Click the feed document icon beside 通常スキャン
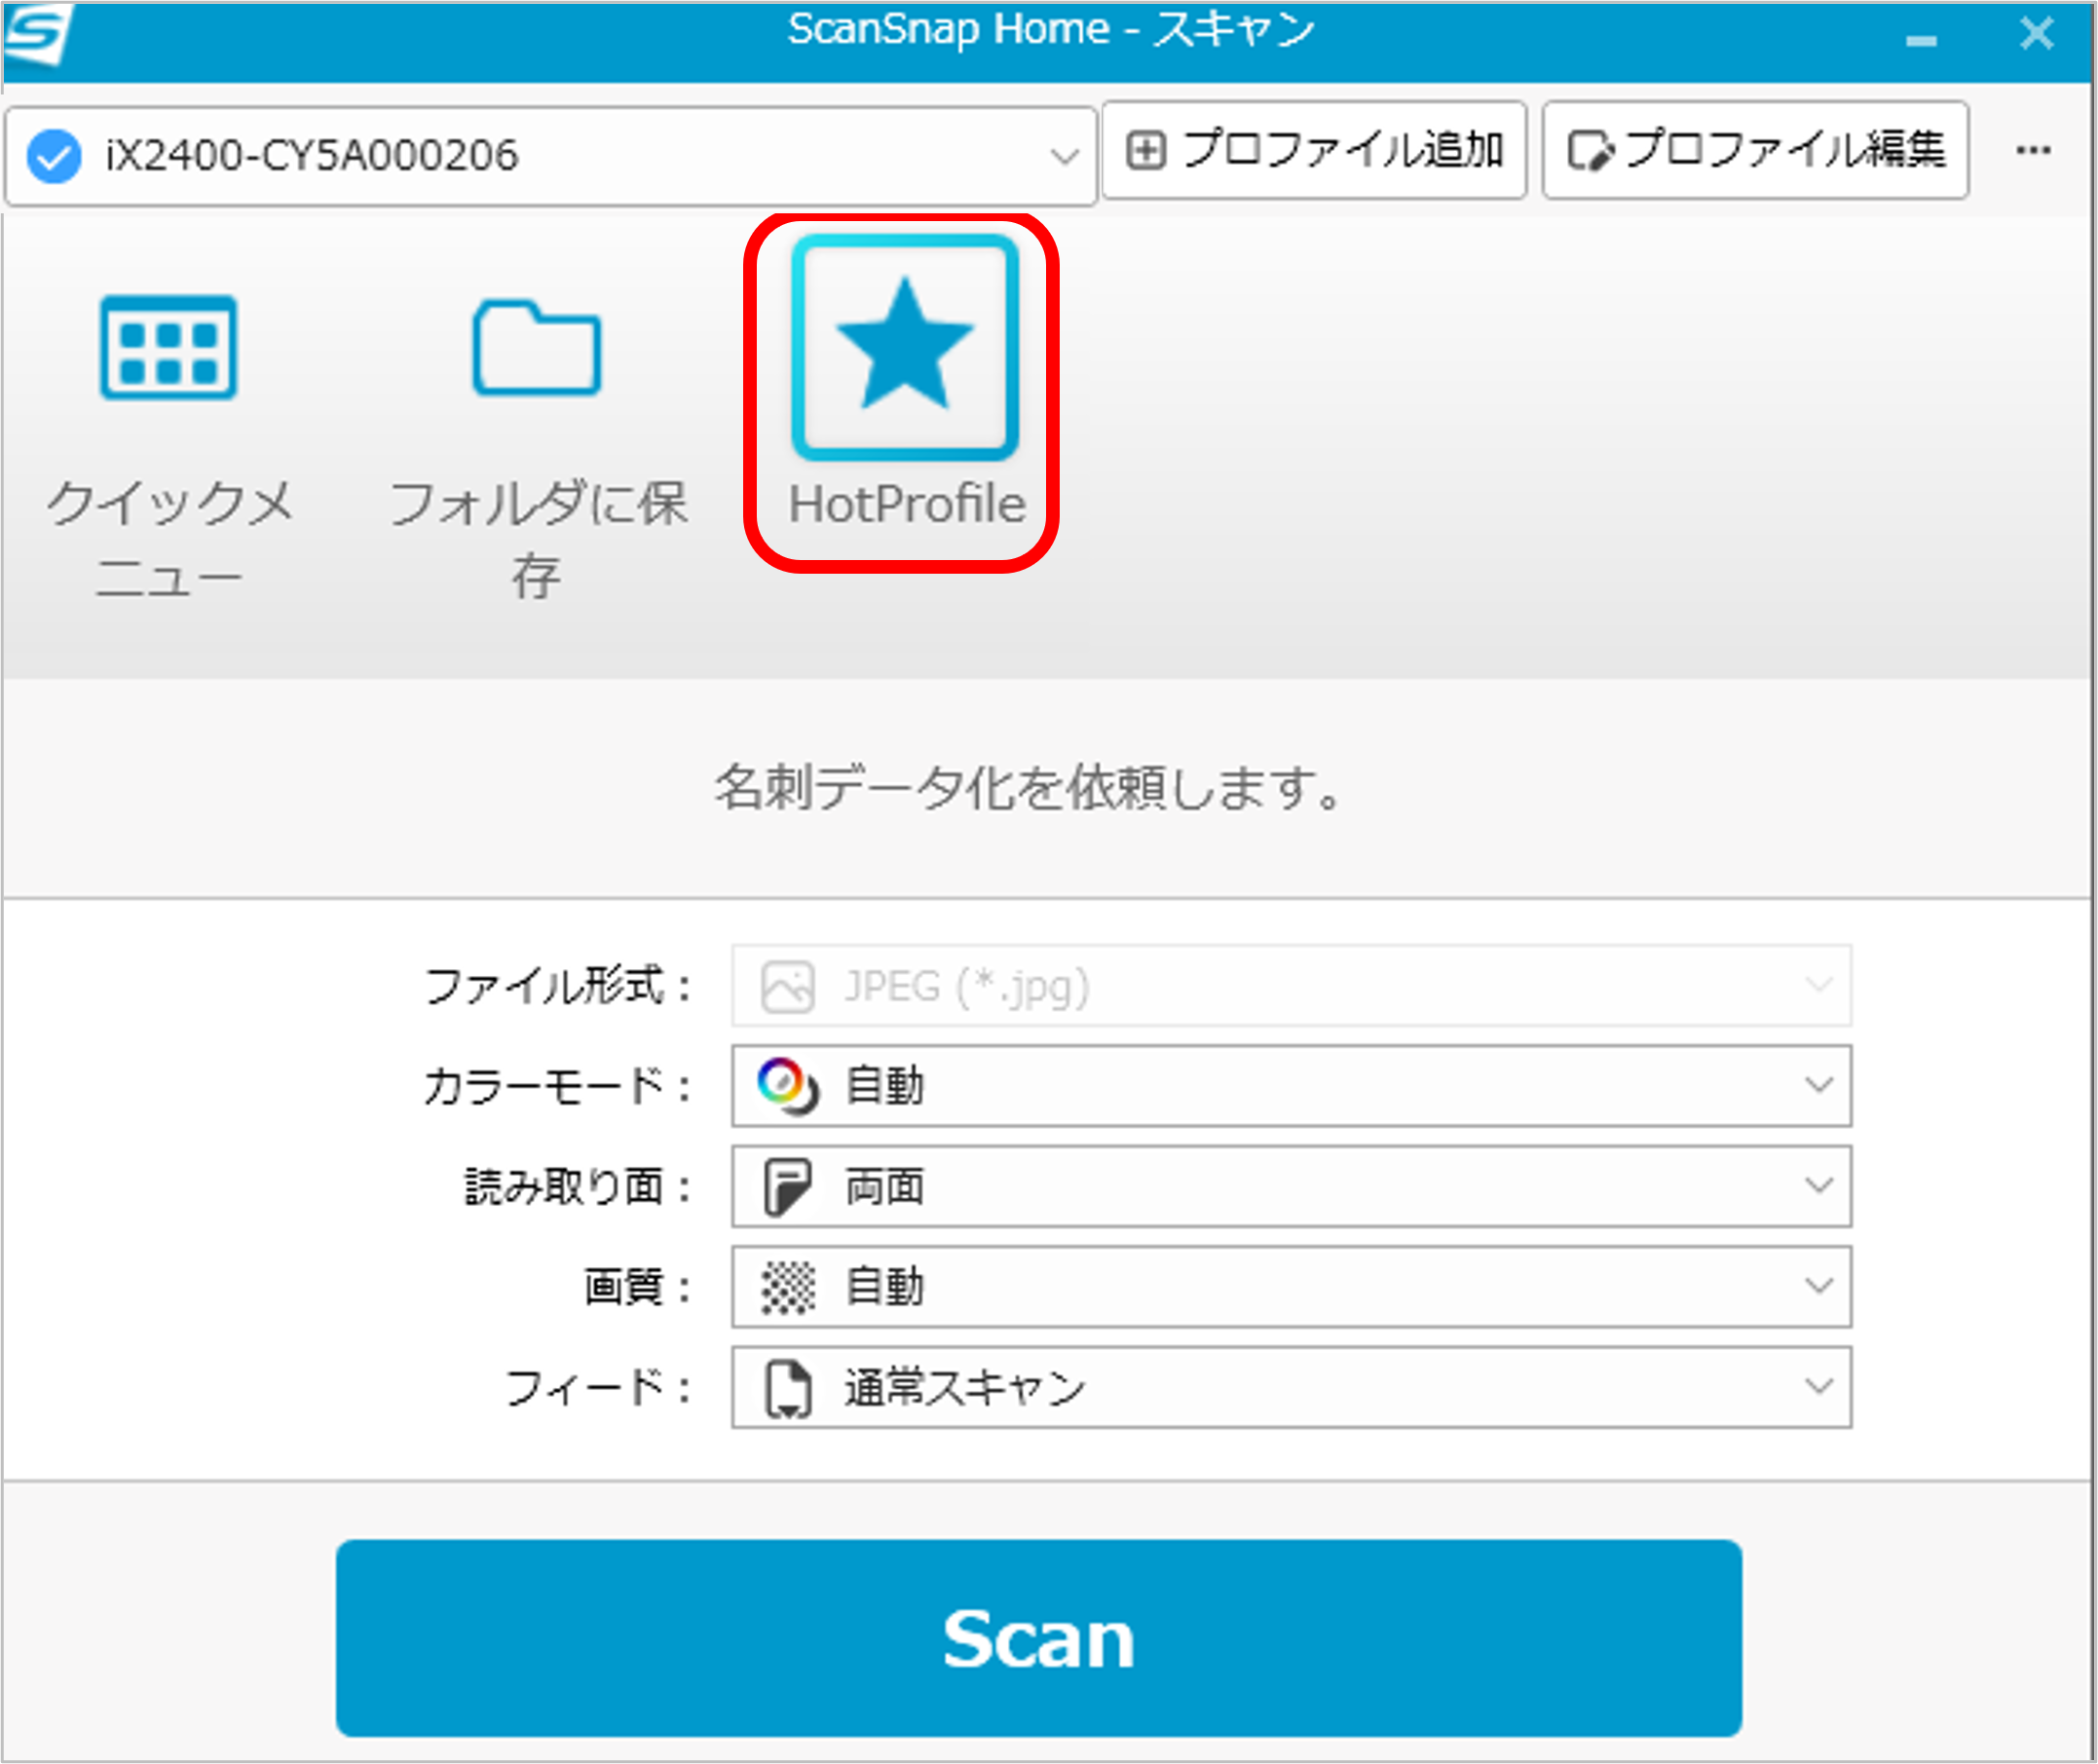Image resolution: width=2098 pixels, height=1764 pixels. [787, 1388]
